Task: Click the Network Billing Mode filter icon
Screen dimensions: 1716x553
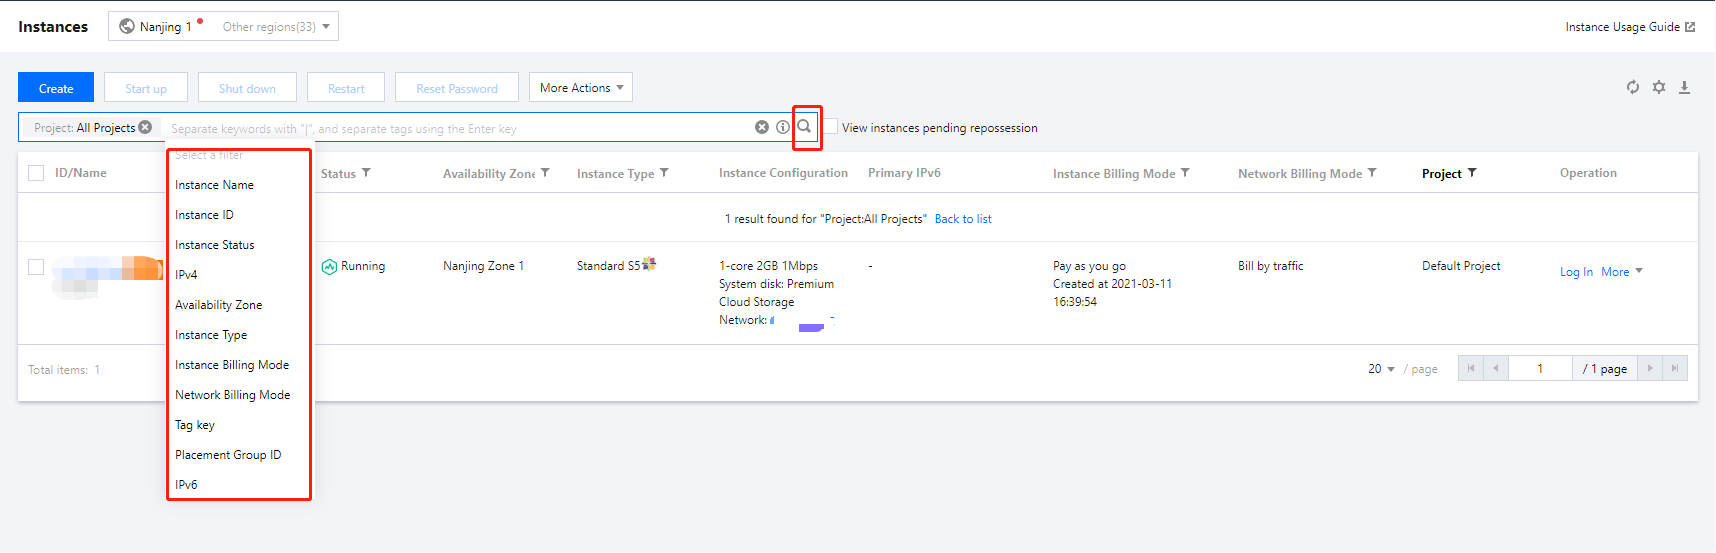Action: (1372, 173)
